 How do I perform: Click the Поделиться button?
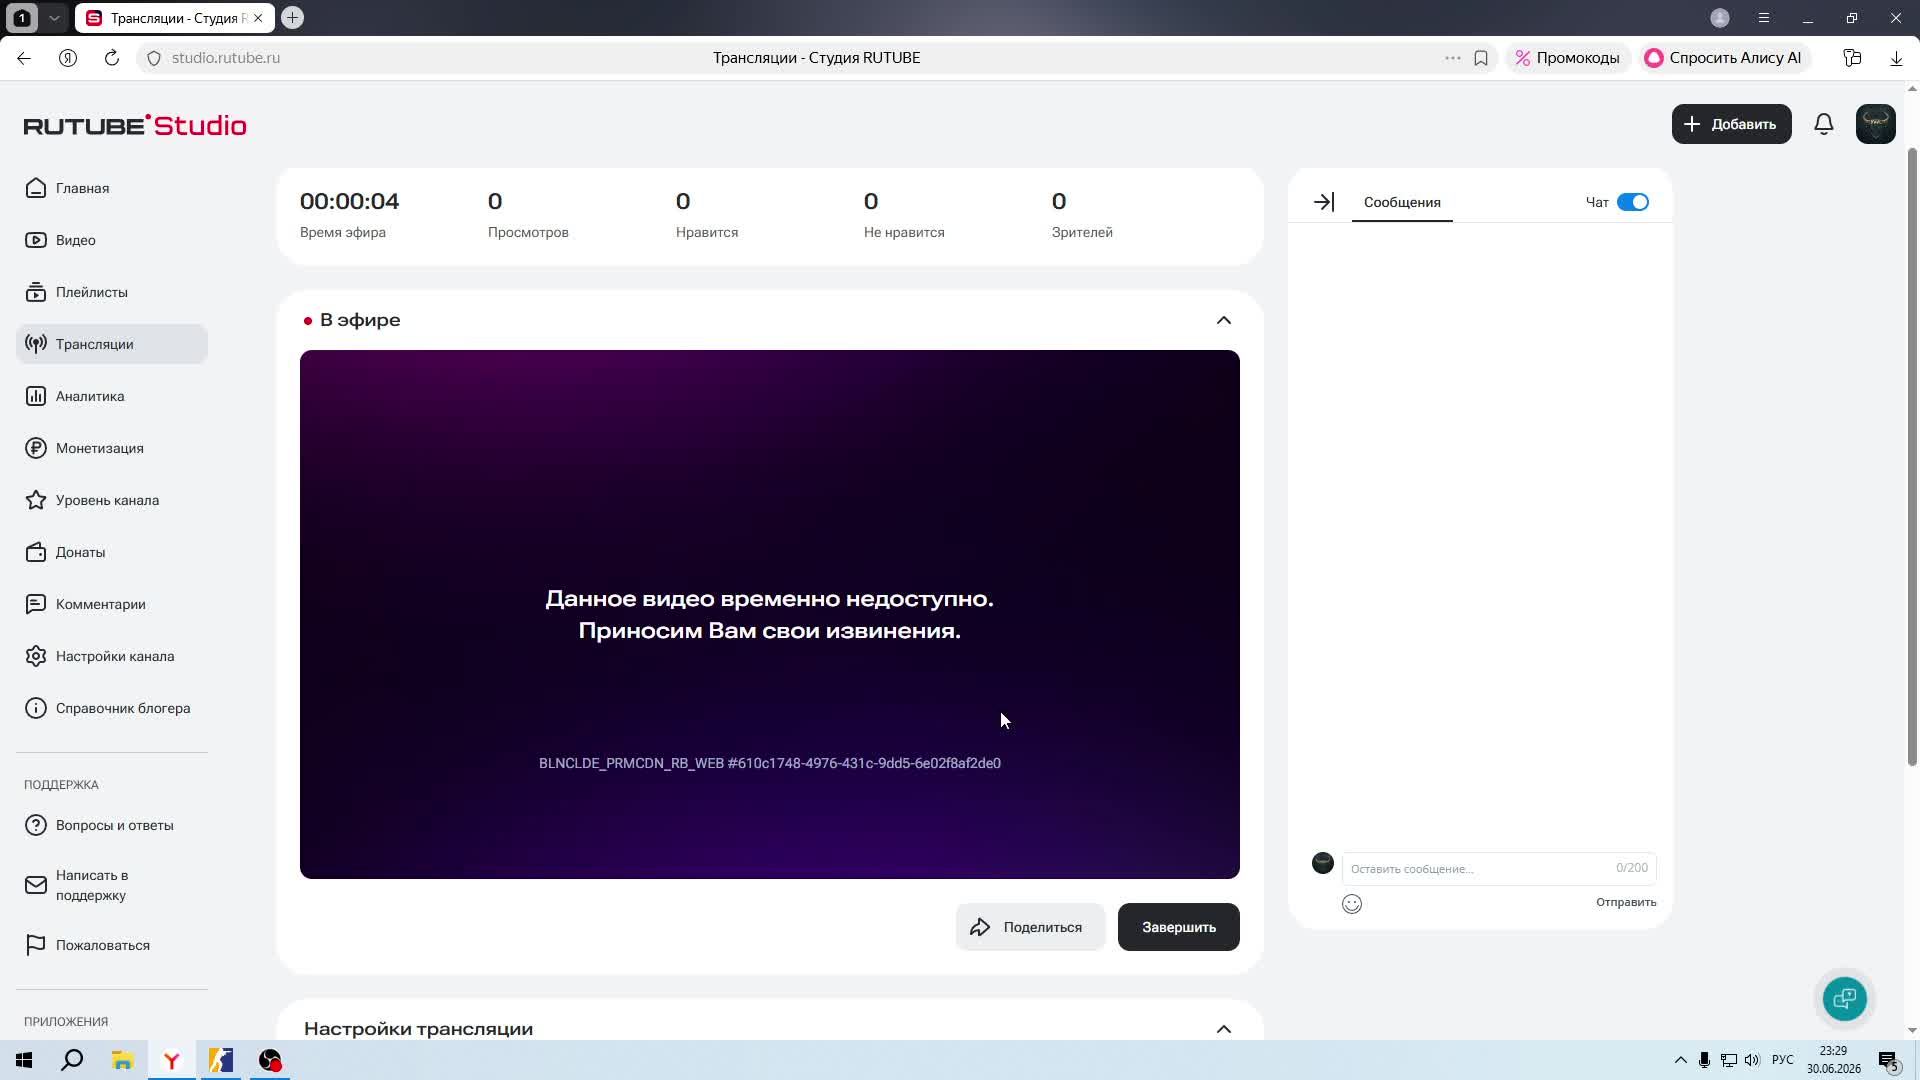[1030, 927]
